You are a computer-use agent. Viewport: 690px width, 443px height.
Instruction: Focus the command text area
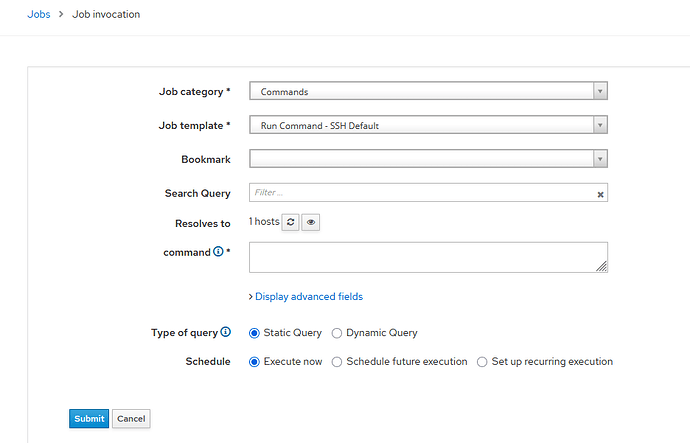pos(428,257)
